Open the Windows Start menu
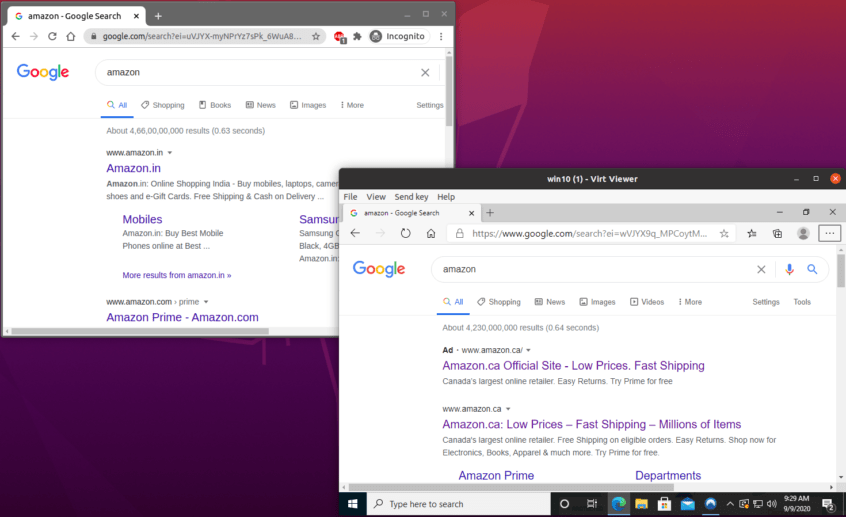This screenshot has width=846, height=517. pyautogui.click(x=353, y=504)
